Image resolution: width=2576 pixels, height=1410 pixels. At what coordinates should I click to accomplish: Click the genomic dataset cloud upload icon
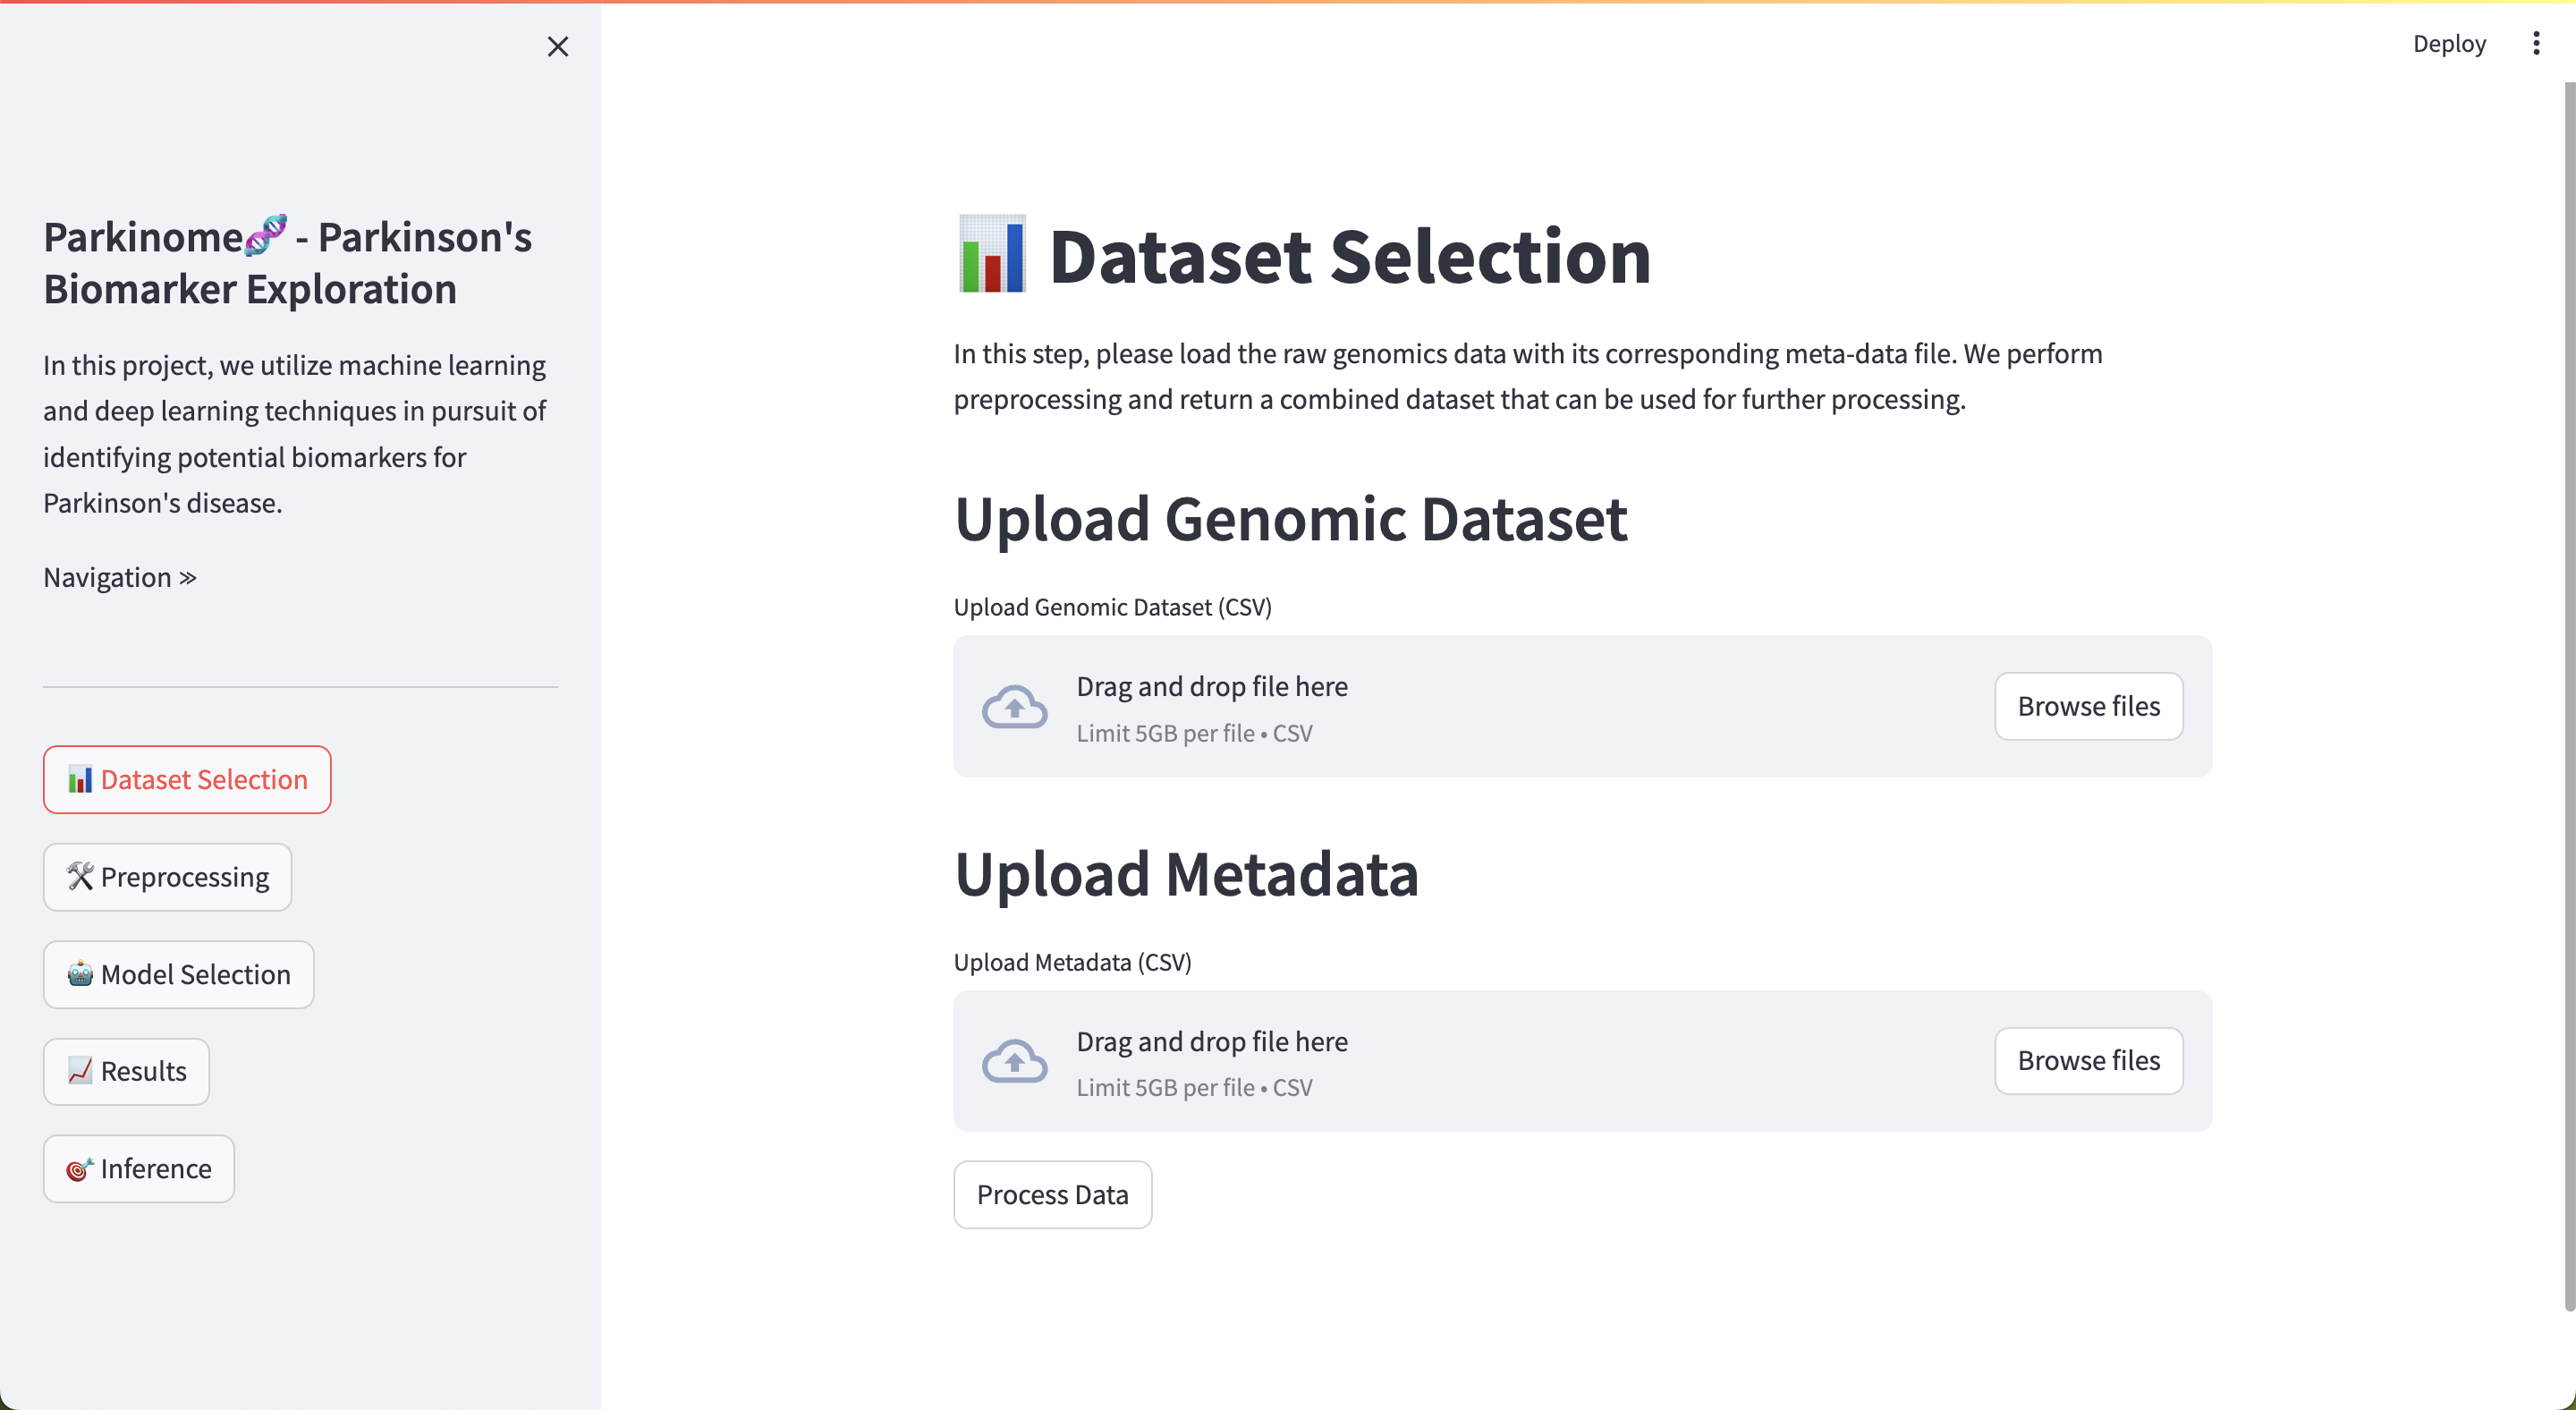[x=1014, y=706]
